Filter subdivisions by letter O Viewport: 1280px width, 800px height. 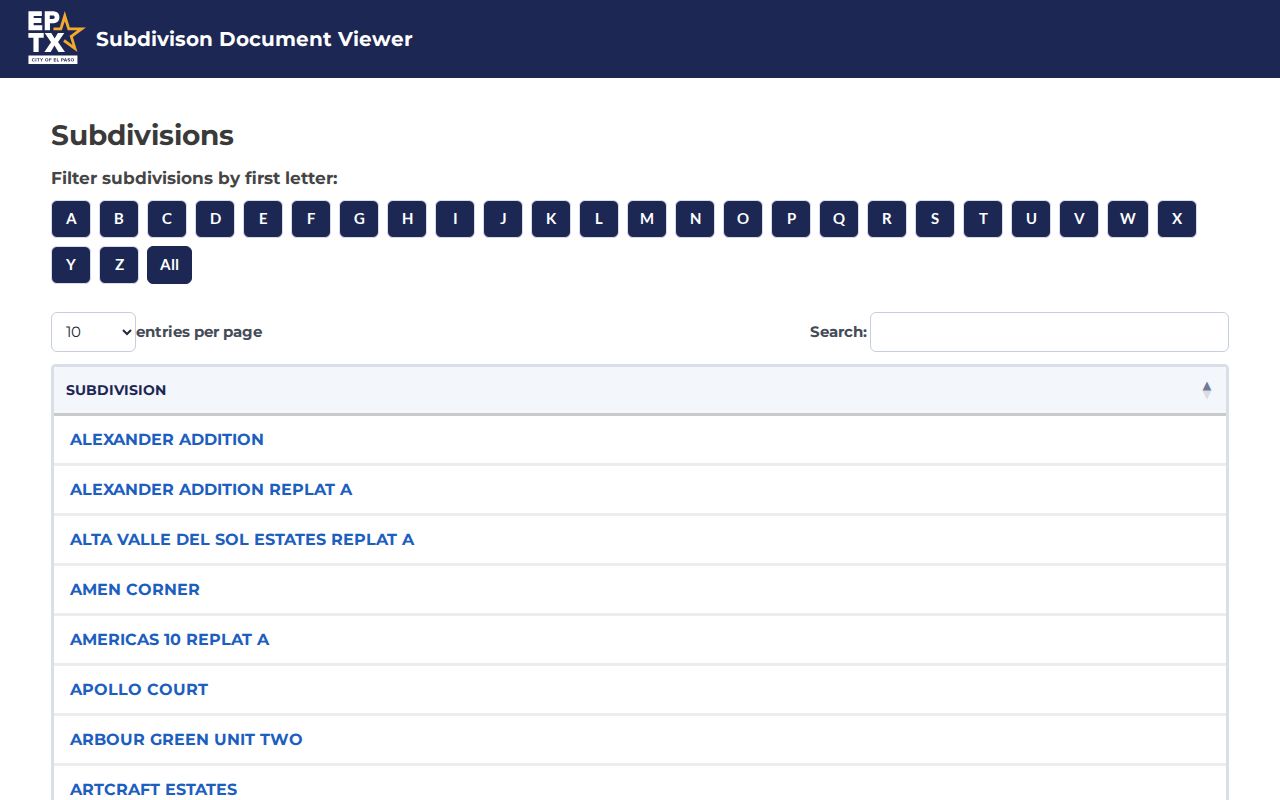743,219
